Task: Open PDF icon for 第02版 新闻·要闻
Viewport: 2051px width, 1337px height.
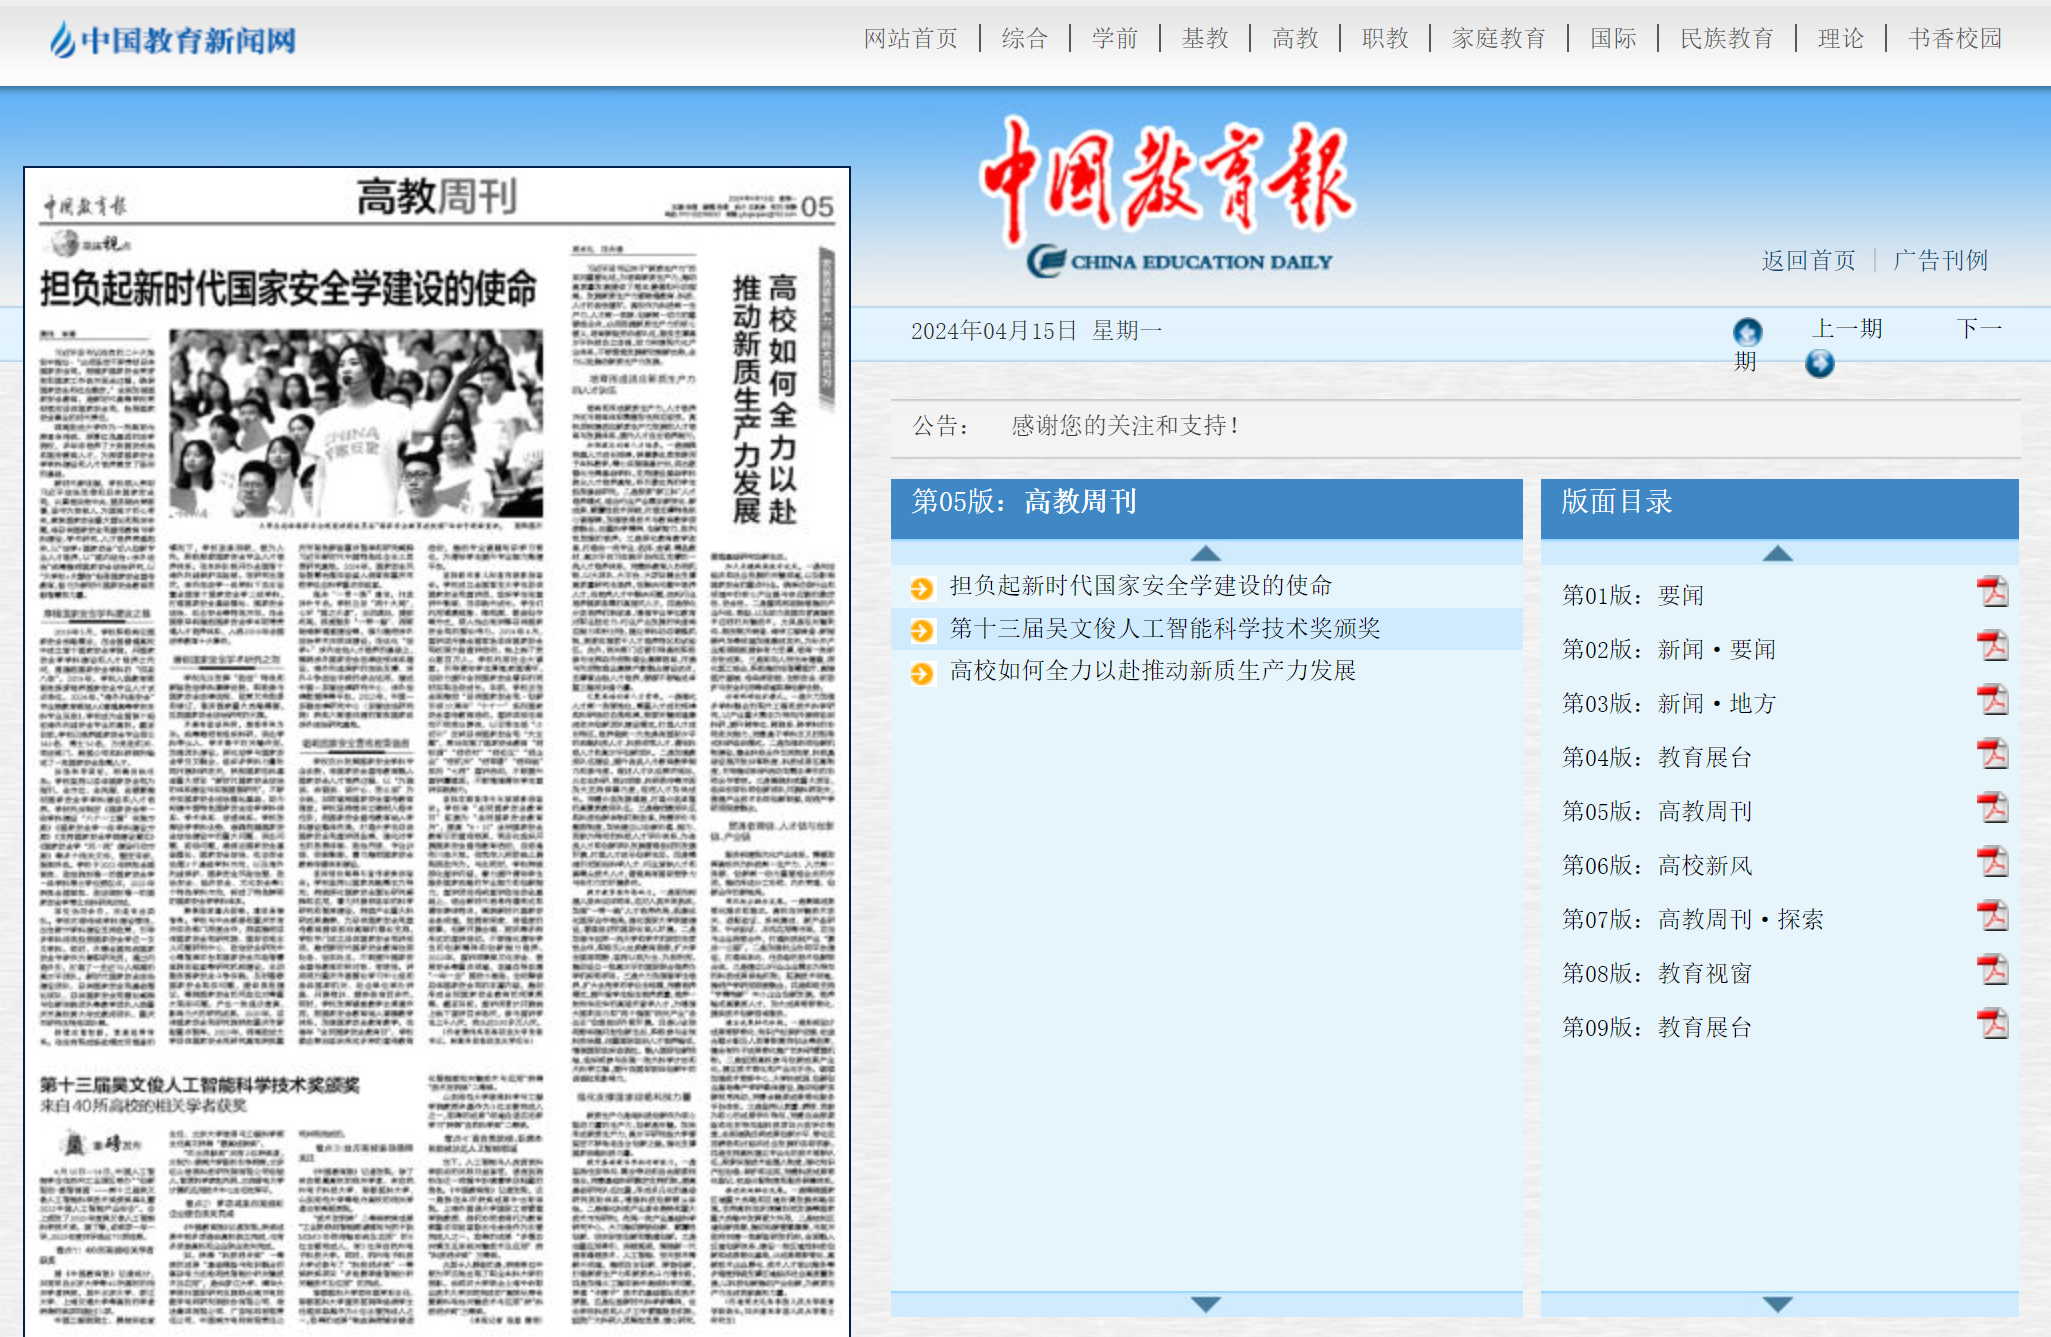Action: click(1992, 647)
